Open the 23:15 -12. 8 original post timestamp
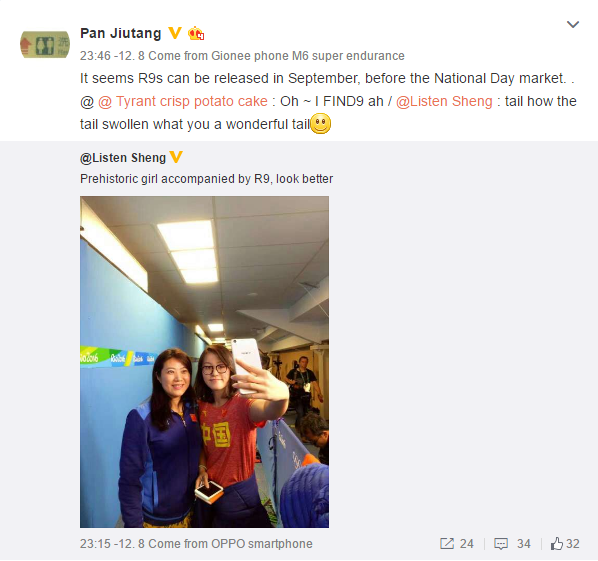The height and width of the screenshot is (561, 598). (x=112, y=544)
